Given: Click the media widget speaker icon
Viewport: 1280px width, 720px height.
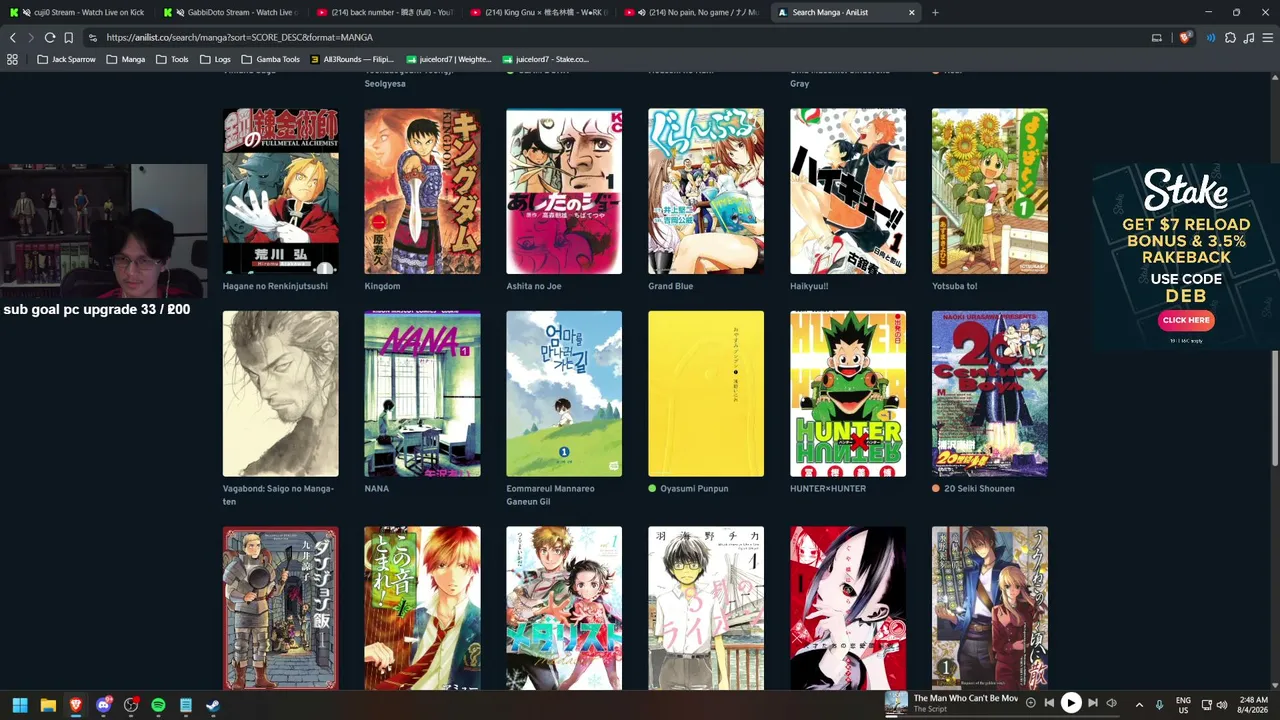Looking at the screenshot, I should [1111, 703].
